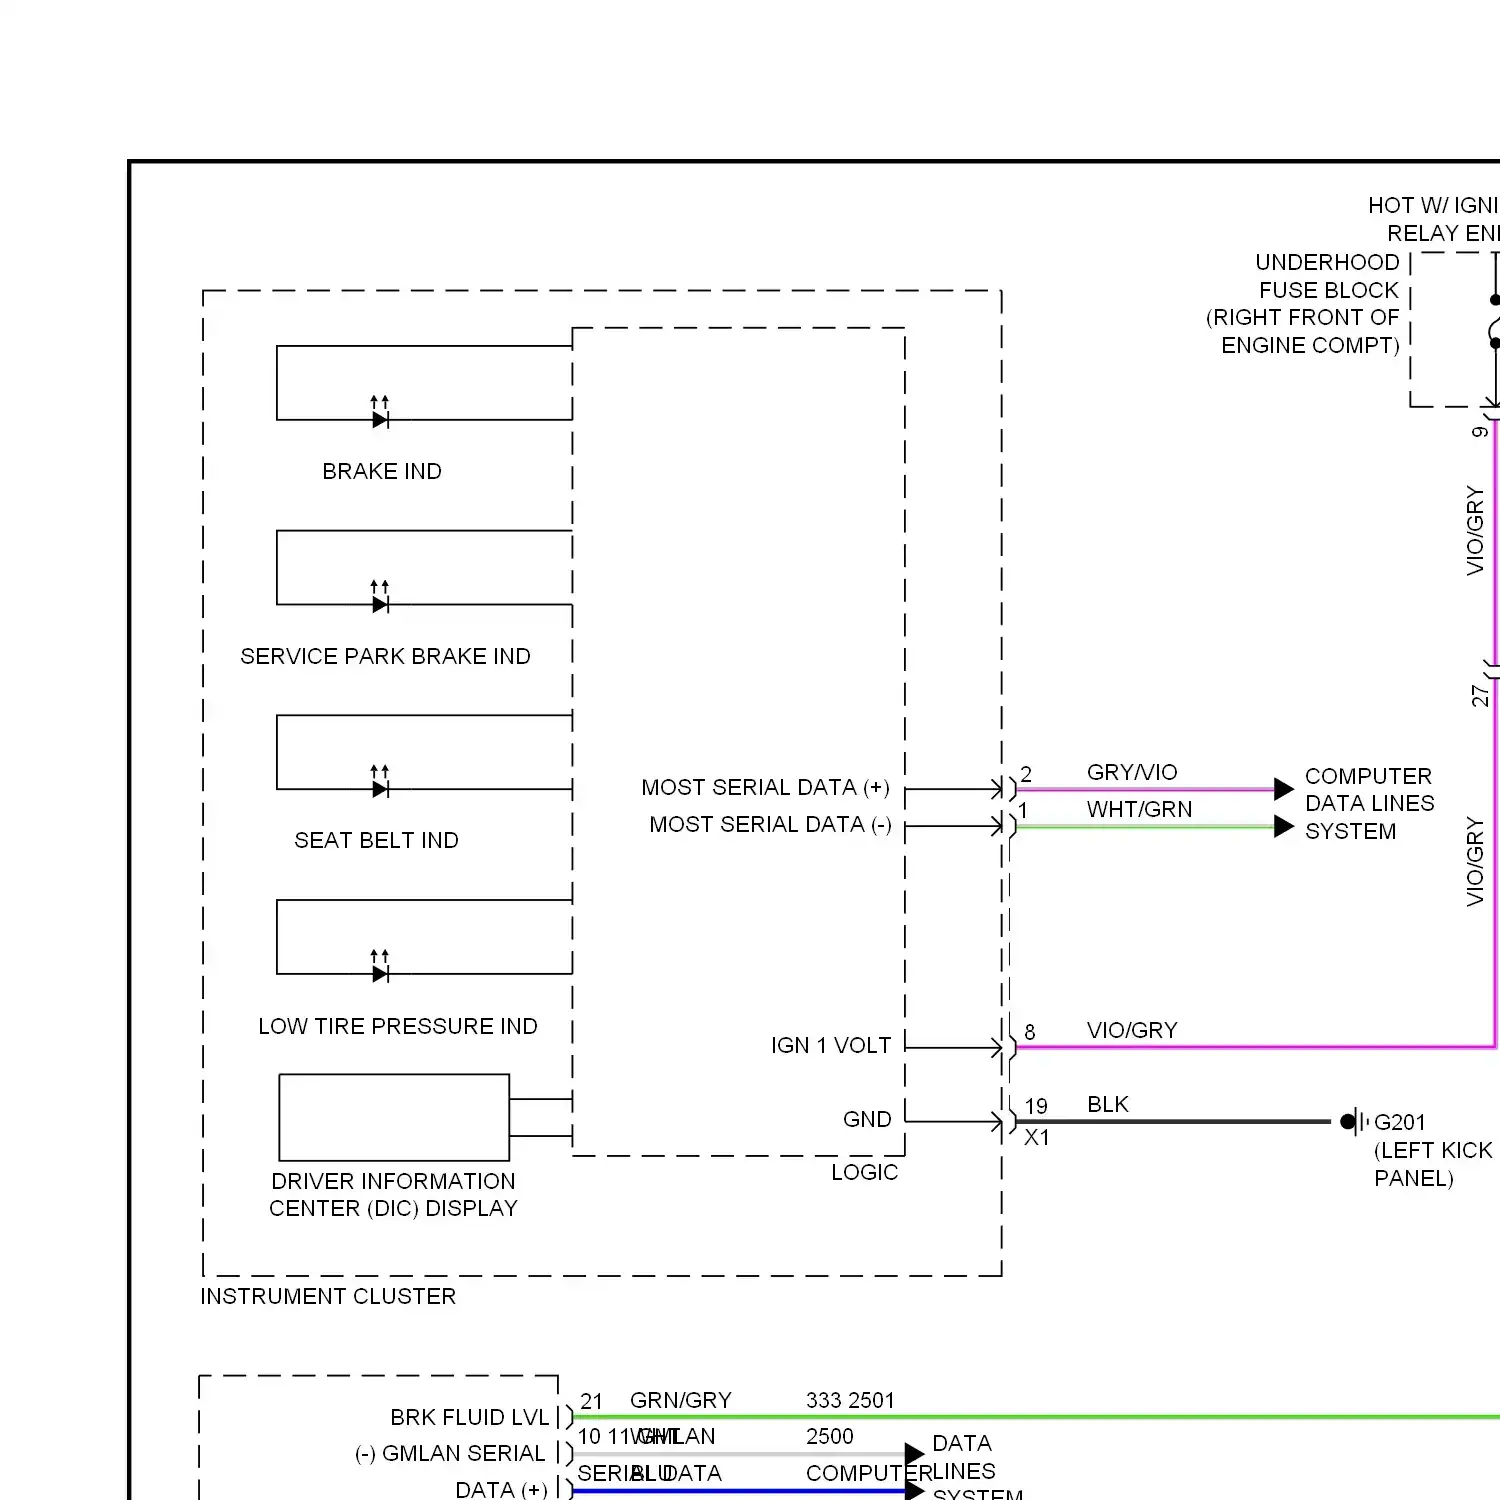Click the UNDERHOOD FUSE BLOCK label

(1327, 276)
